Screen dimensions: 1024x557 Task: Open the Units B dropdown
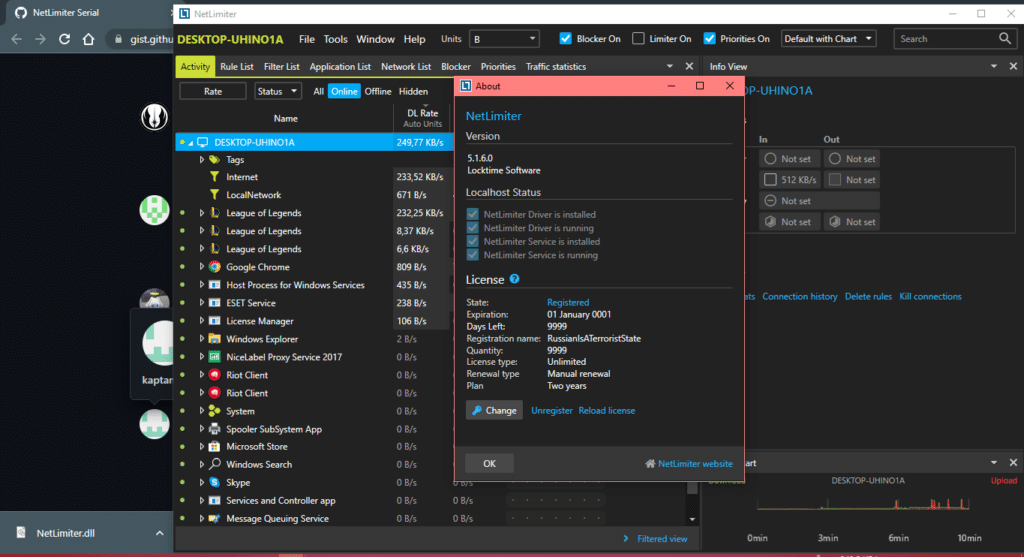coord(504,39)
